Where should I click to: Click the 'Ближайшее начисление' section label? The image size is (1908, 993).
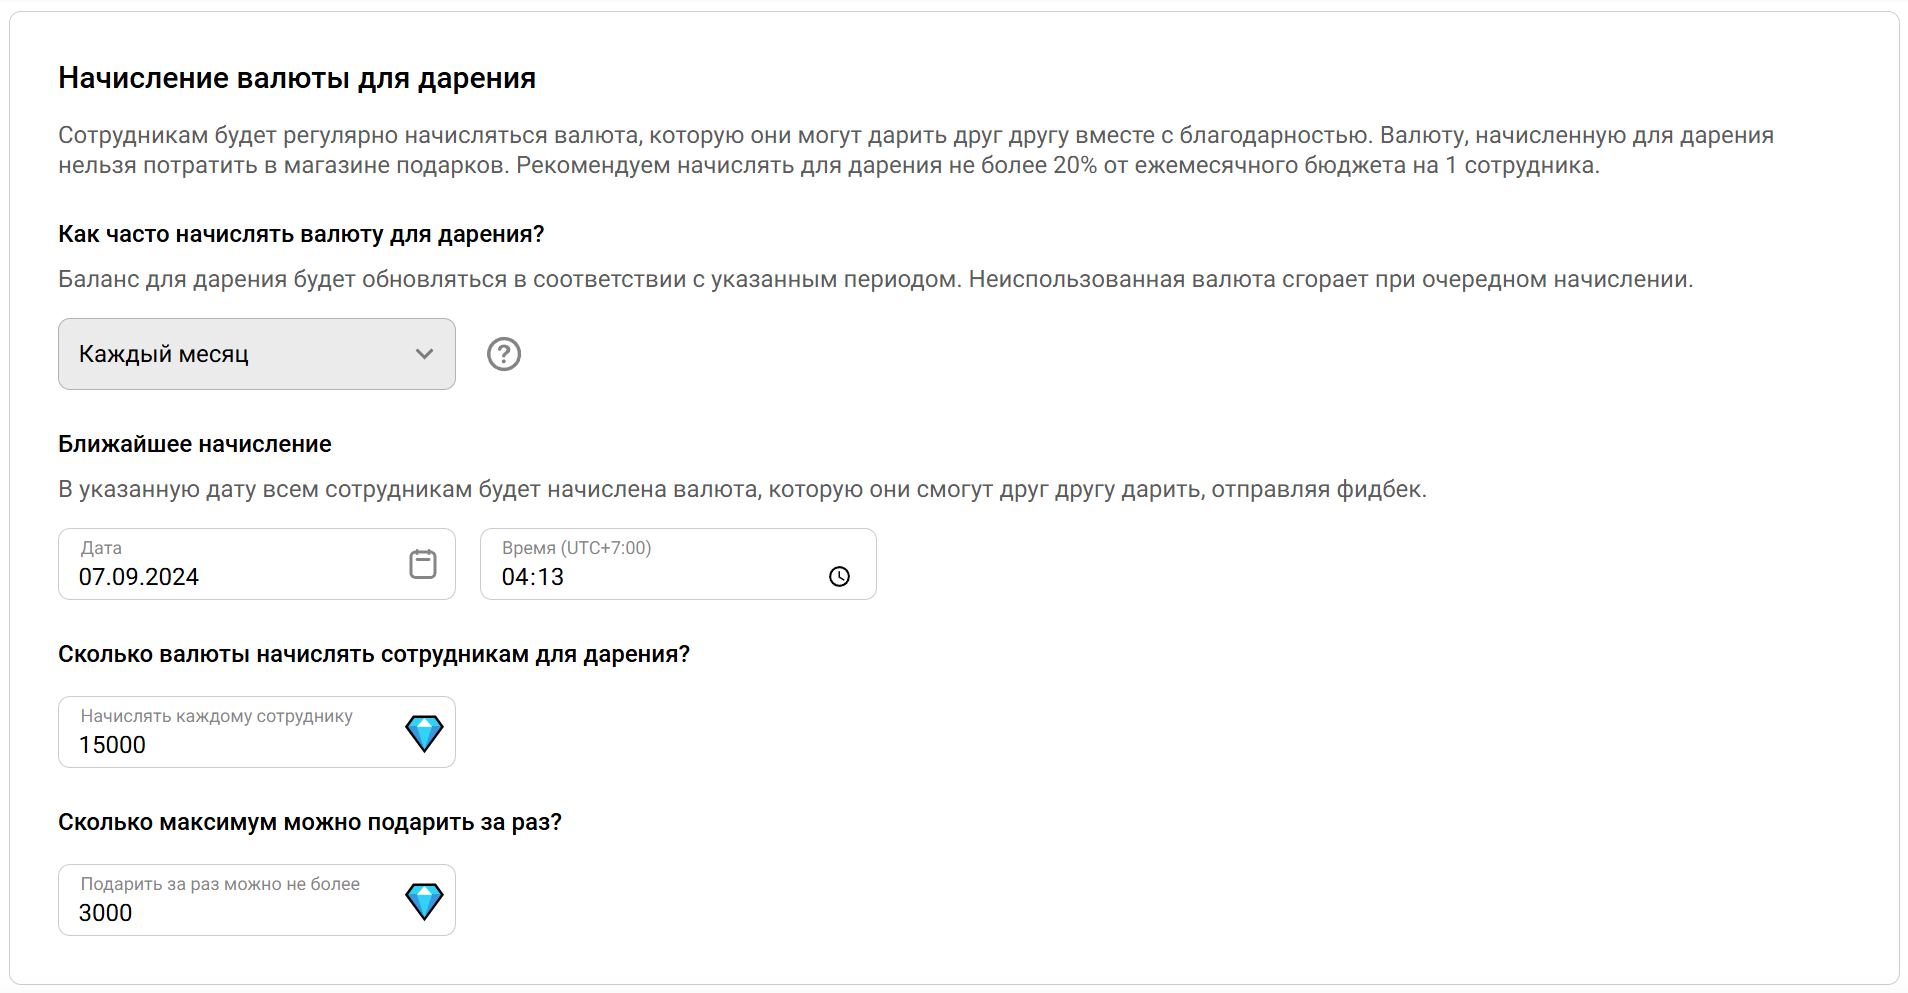195,444
